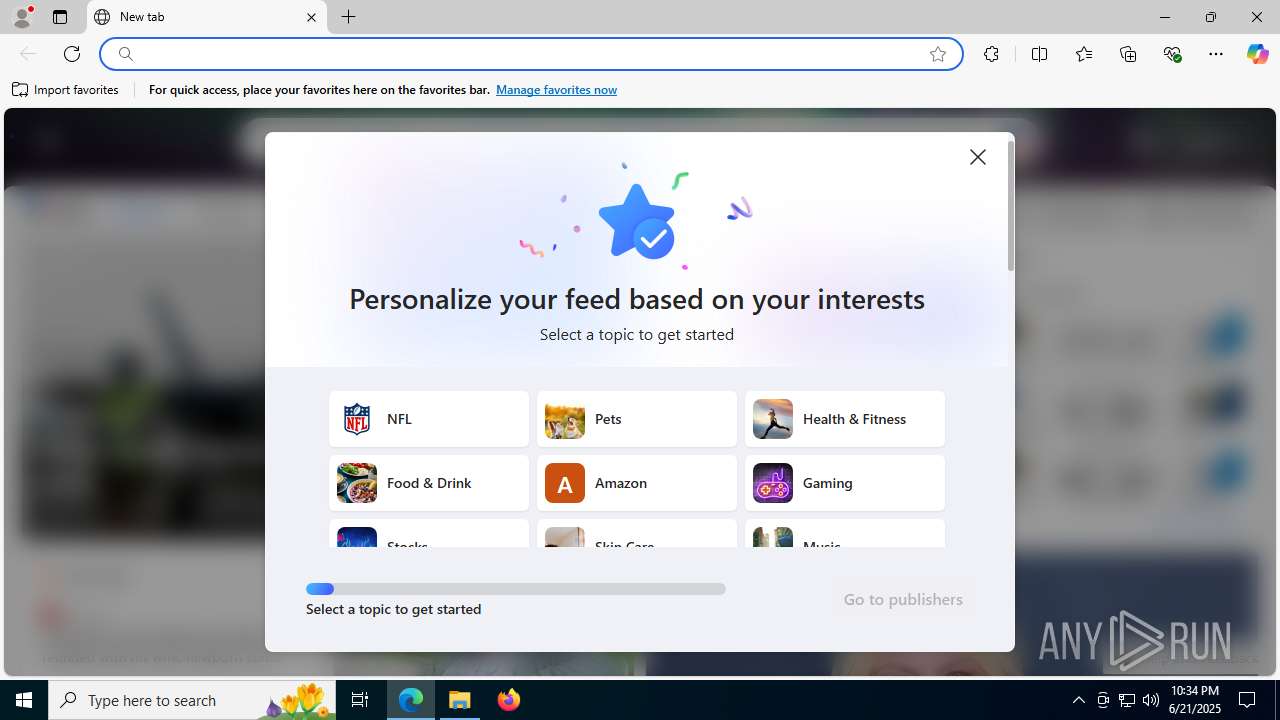Click Import favorites
The width and height of the screenshot is (1280, 720).
[x=65, y=90]
